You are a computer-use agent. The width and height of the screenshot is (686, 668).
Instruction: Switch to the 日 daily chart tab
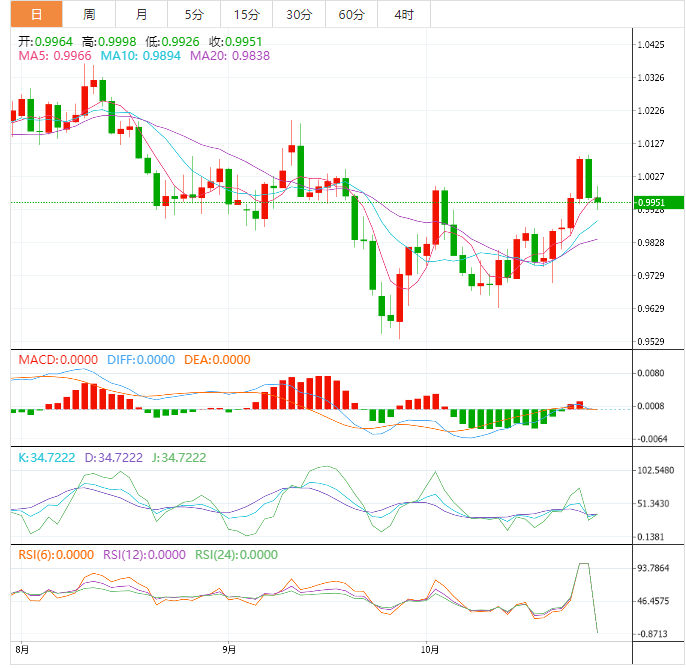point(36,14)
